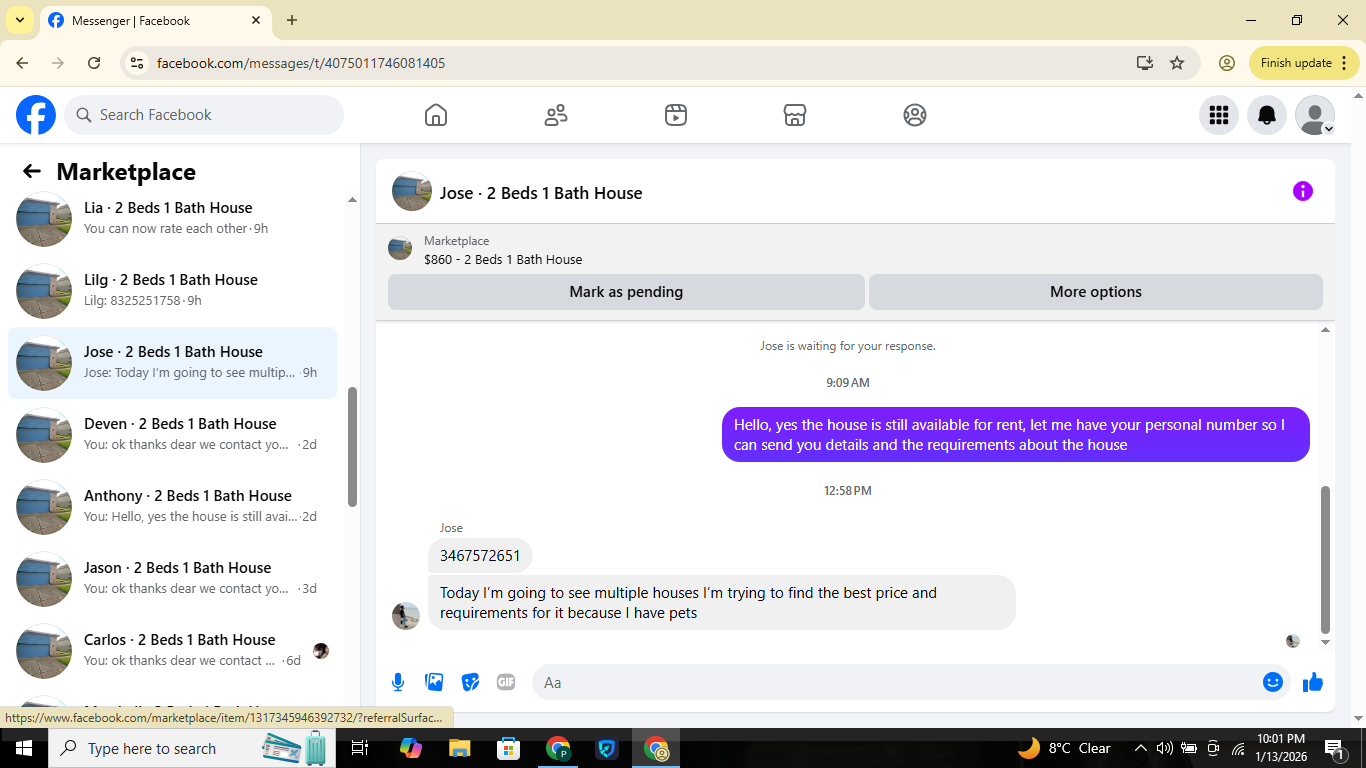Open Microsoft Store from taskbar
The image size is (1366, 768).
509,748
